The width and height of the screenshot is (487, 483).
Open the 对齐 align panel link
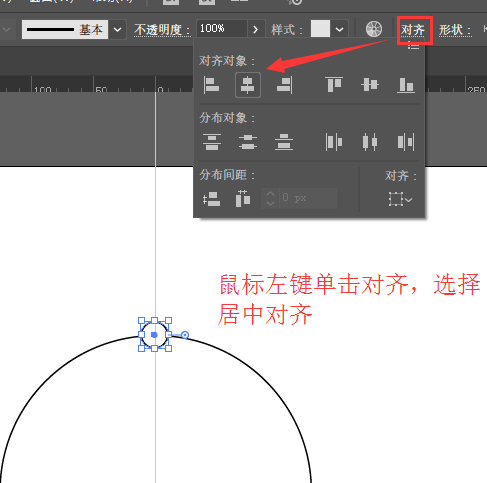coord(413,30)
